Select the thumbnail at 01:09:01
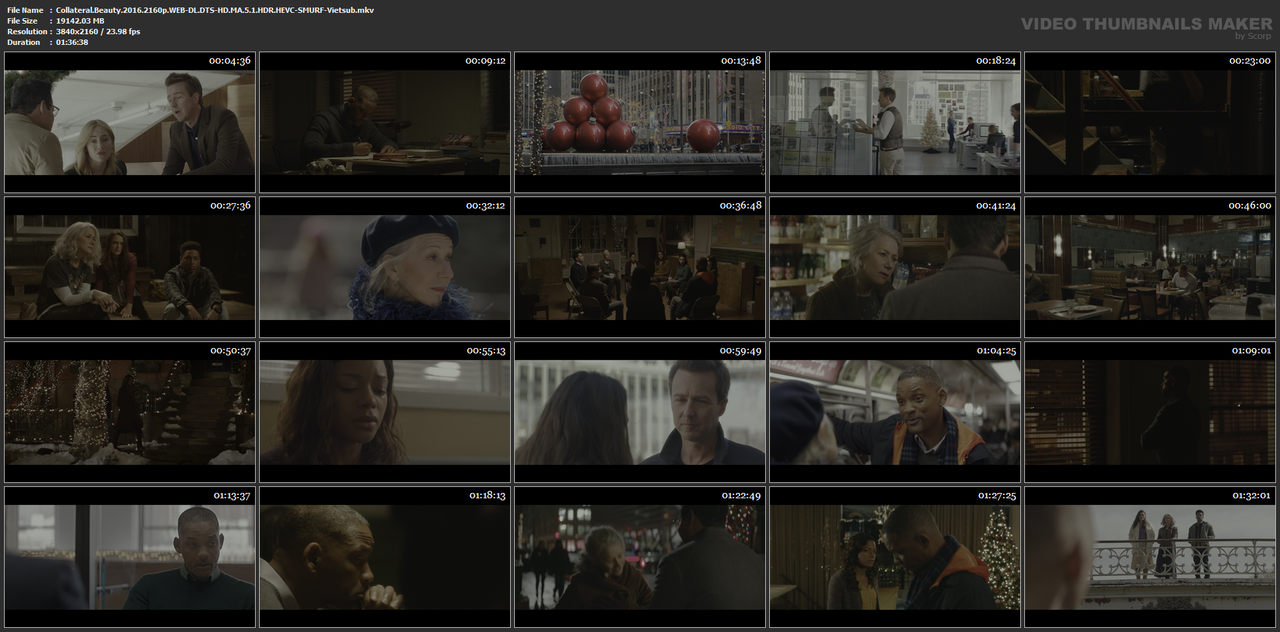Image resolution: width=1280 pixels, height=632 pixels. click(1151, 412)
